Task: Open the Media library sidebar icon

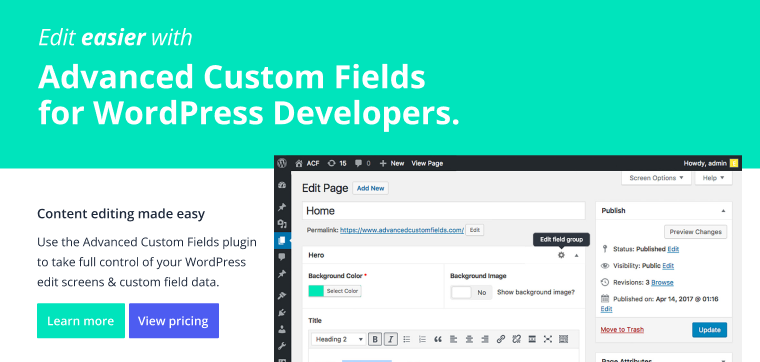Action: pos(282,223)
